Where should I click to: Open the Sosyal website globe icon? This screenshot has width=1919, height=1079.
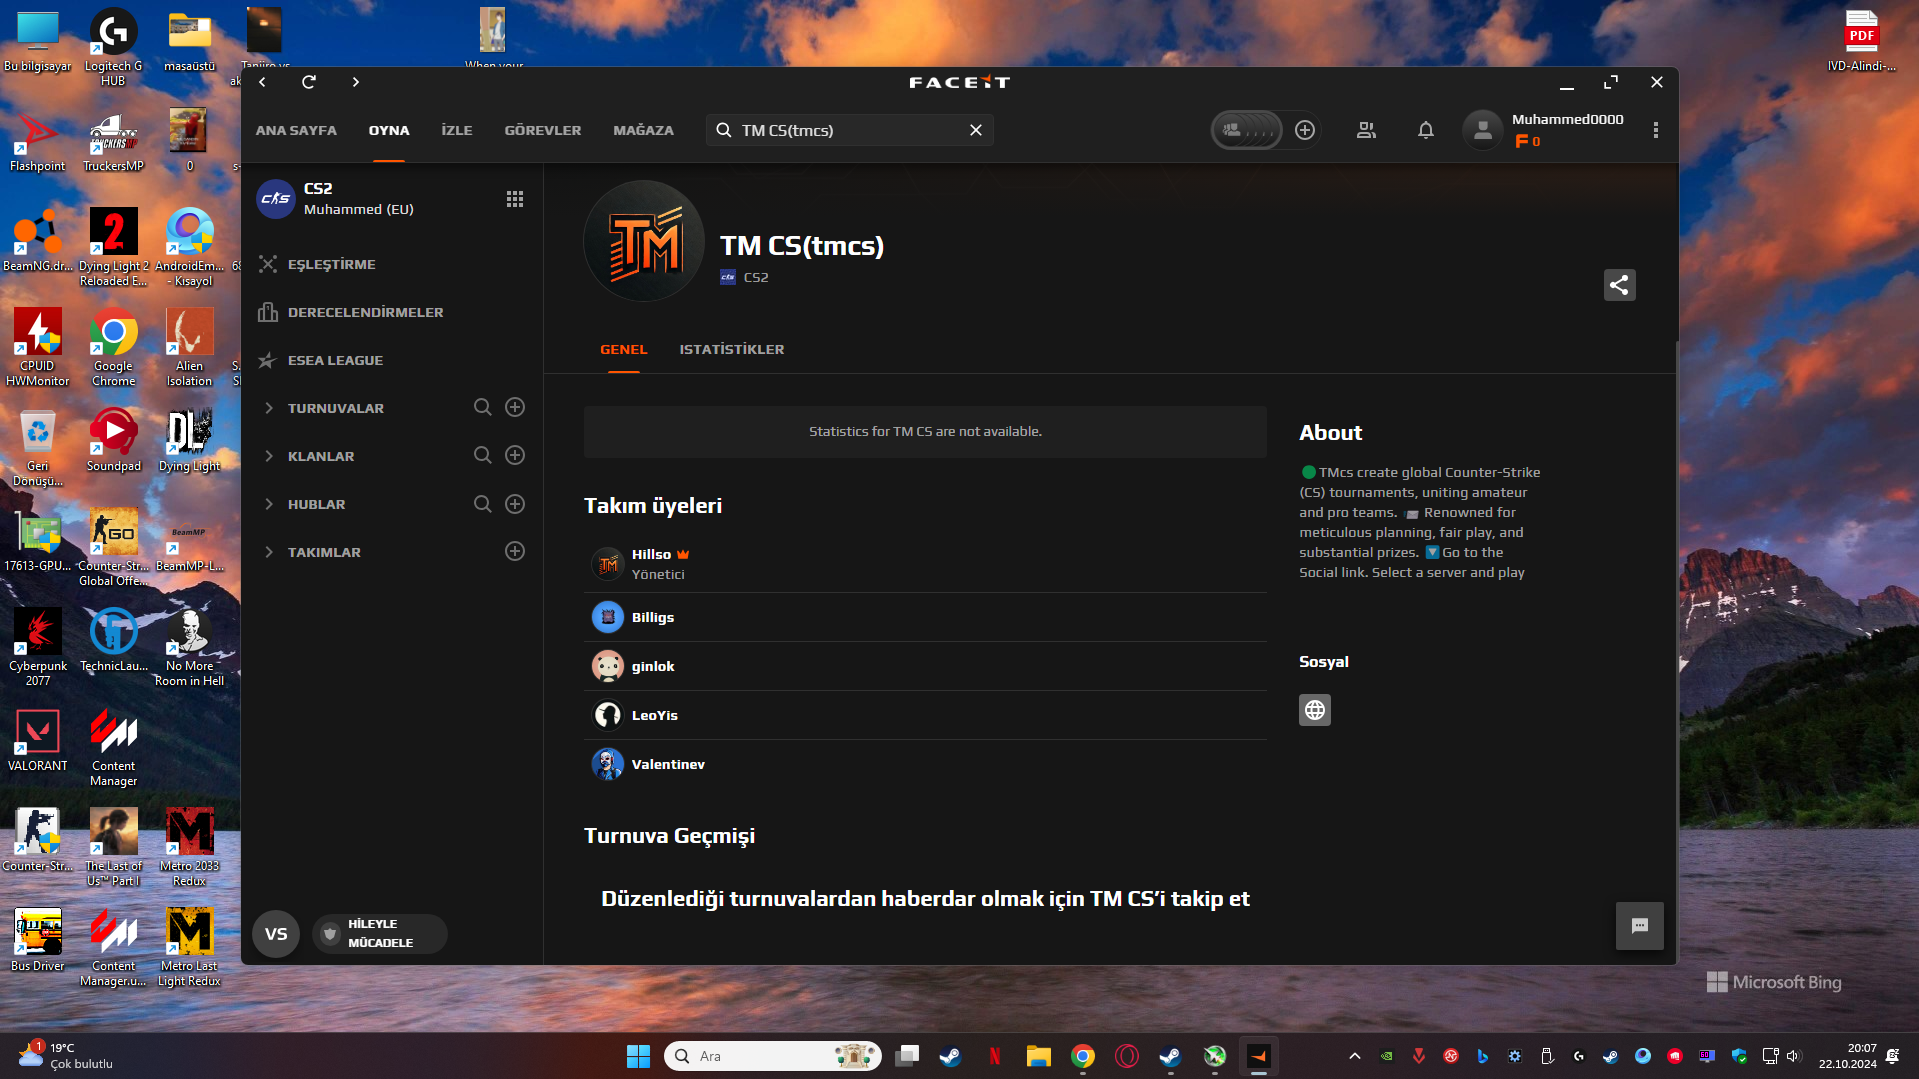pos(1315,710)
